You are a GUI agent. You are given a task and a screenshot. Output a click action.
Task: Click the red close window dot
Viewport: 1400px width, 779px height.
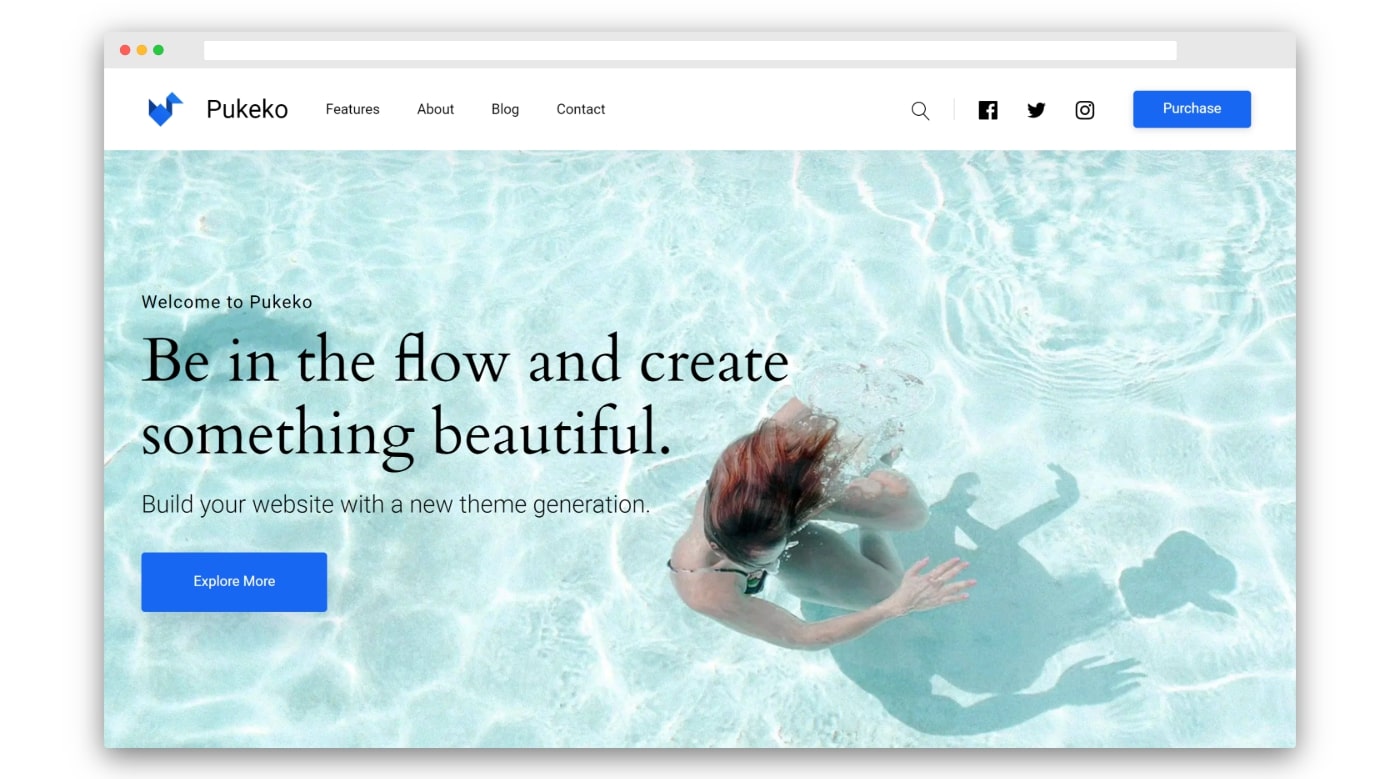[125, 50]
